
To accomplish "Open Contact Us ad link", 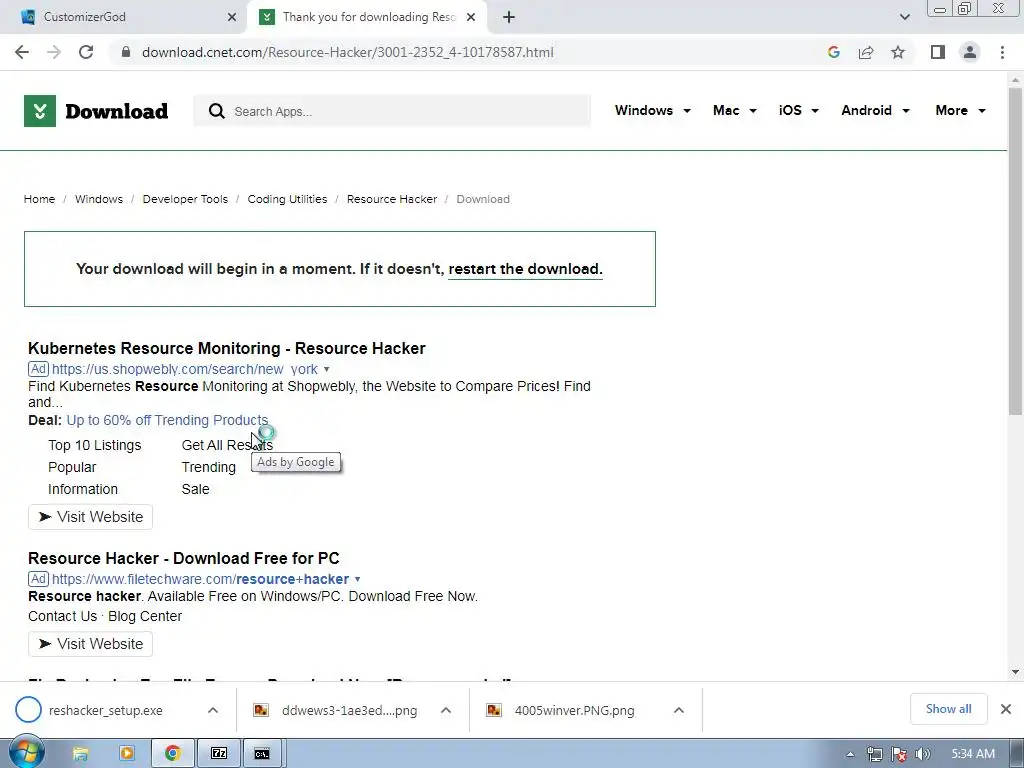I will (62, 616).
